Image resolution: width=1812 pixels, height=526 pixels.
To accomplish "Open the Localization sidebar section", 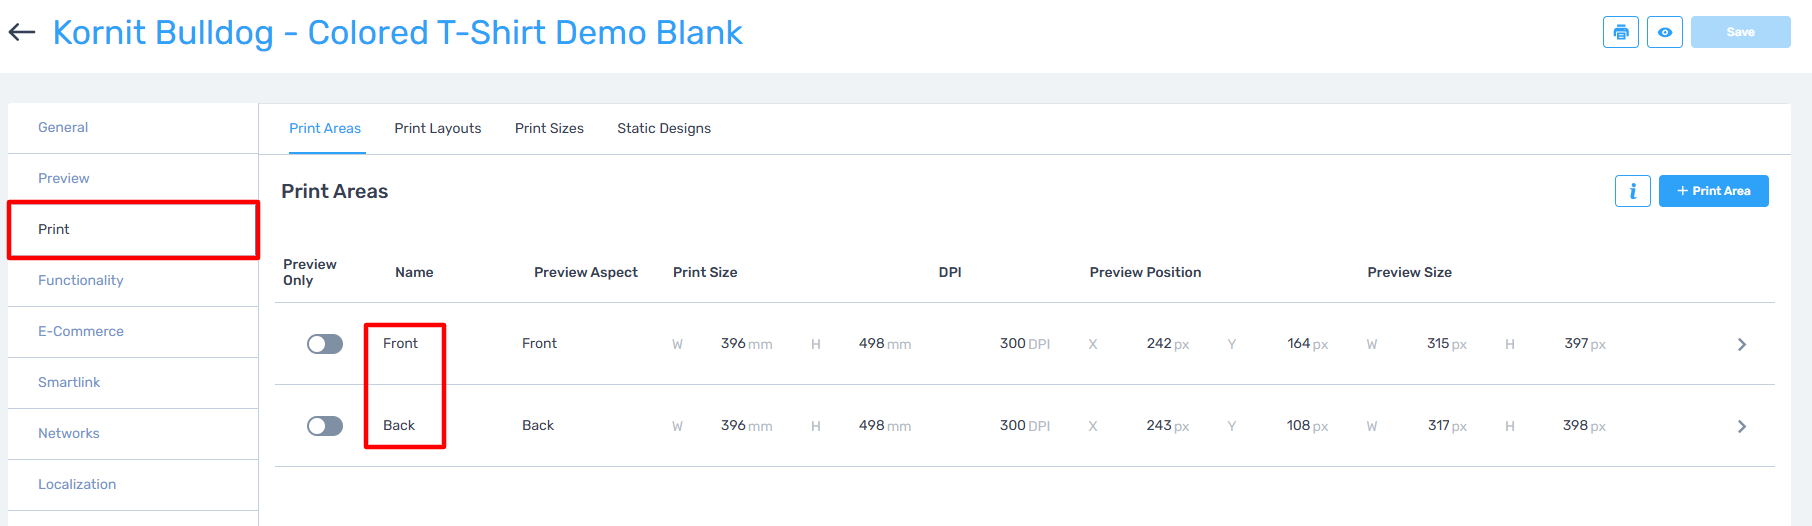I will pos(77,484).
